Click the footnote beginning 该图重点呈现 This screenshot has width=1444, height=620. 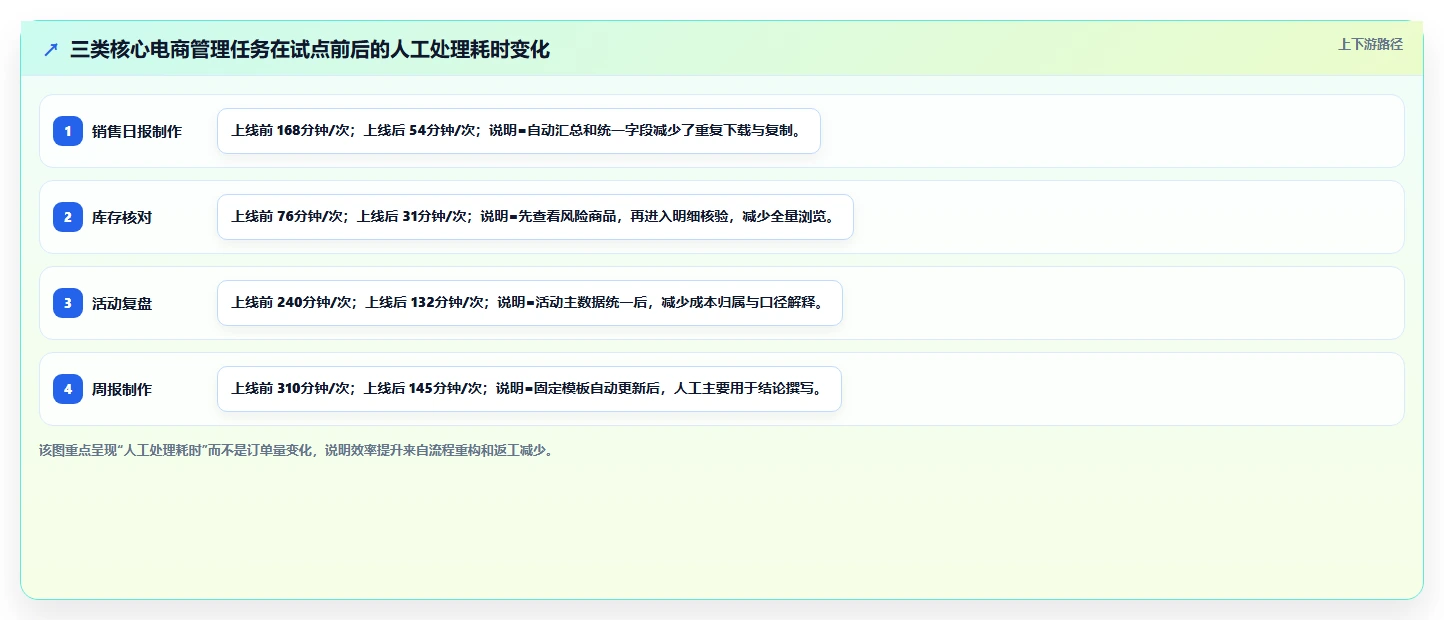[296, 450]
